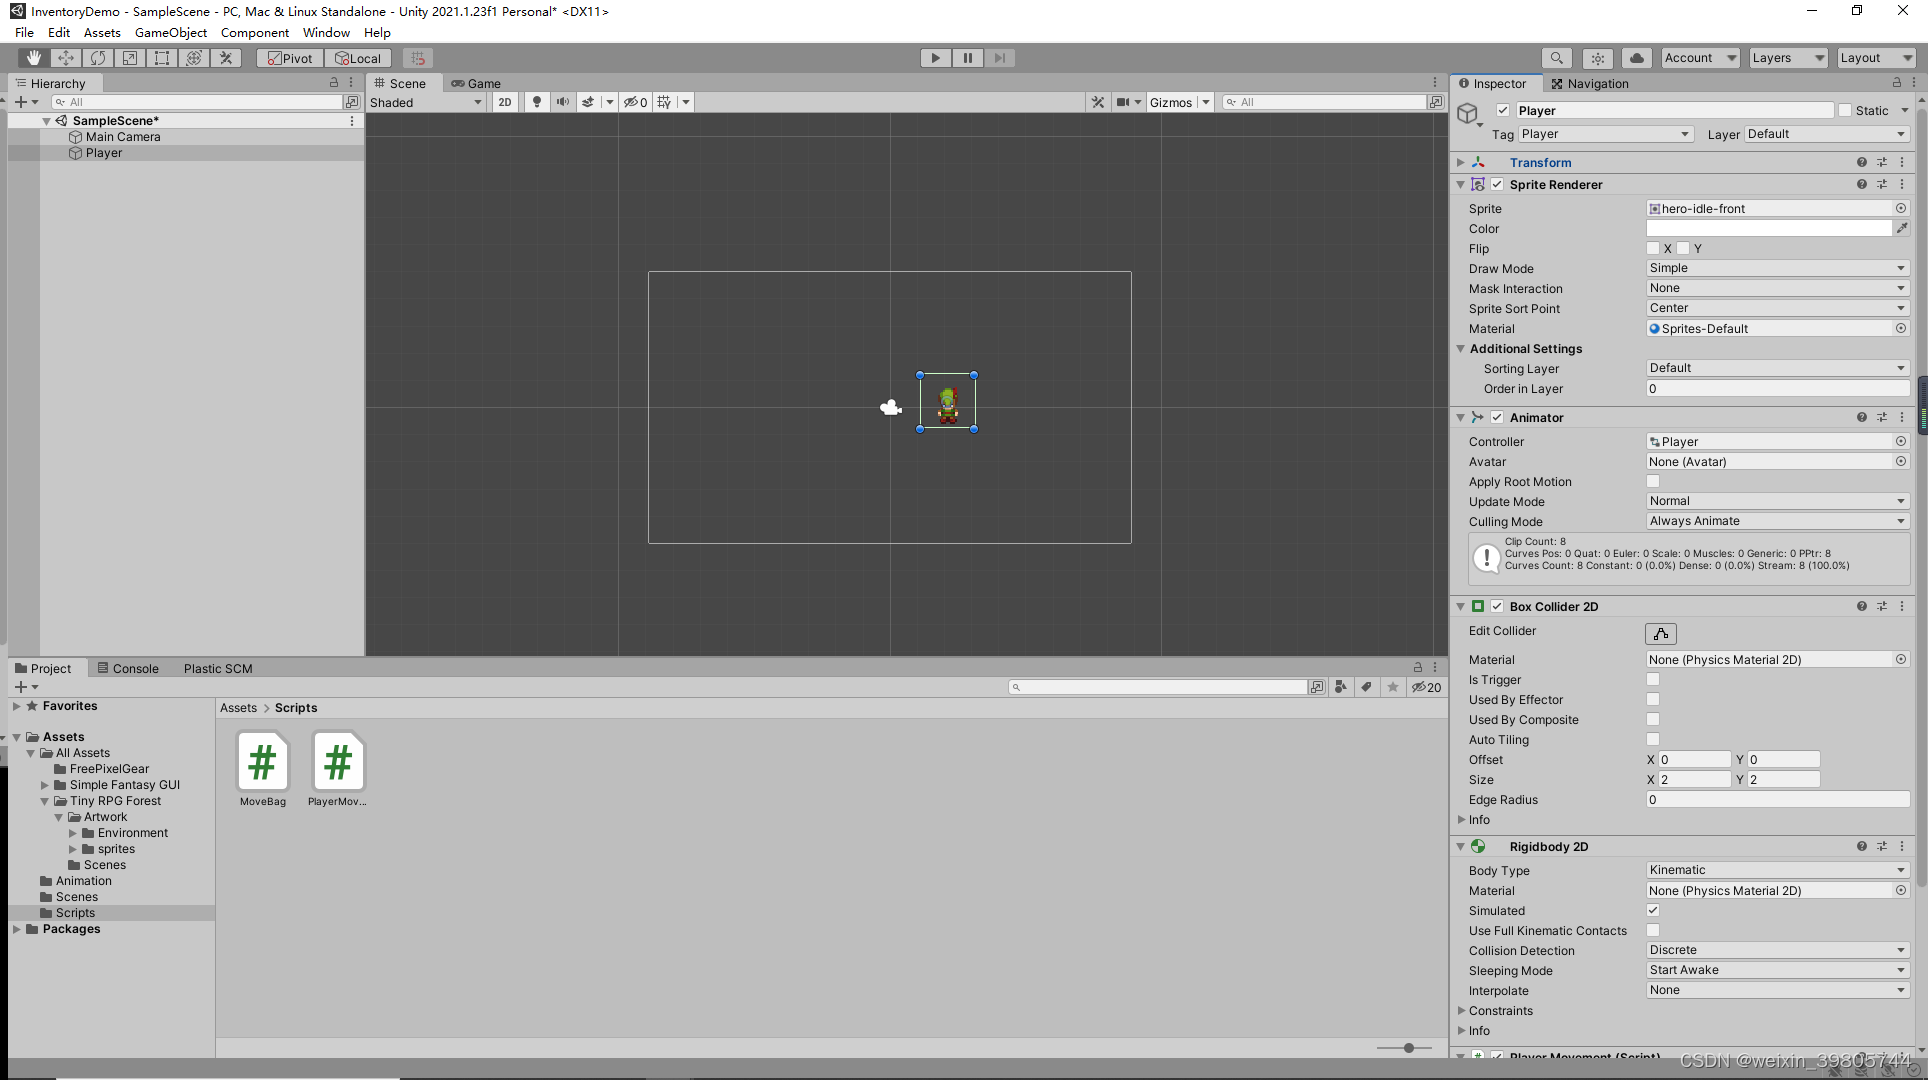Pick color with eyedropper in Sprite Renderer
1928x1080 pixels.
[x=1902, y=228]
